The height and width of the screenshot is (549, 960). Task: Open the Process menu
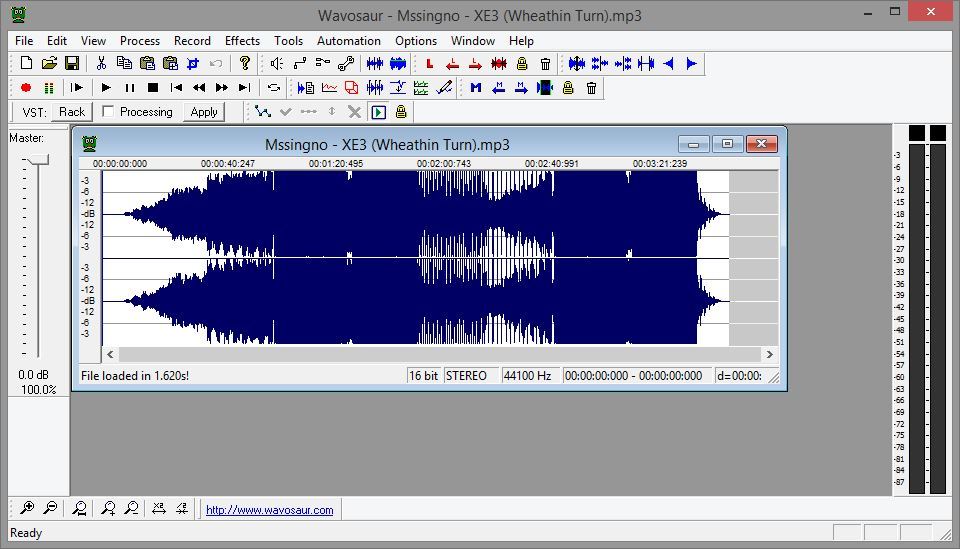140,40
